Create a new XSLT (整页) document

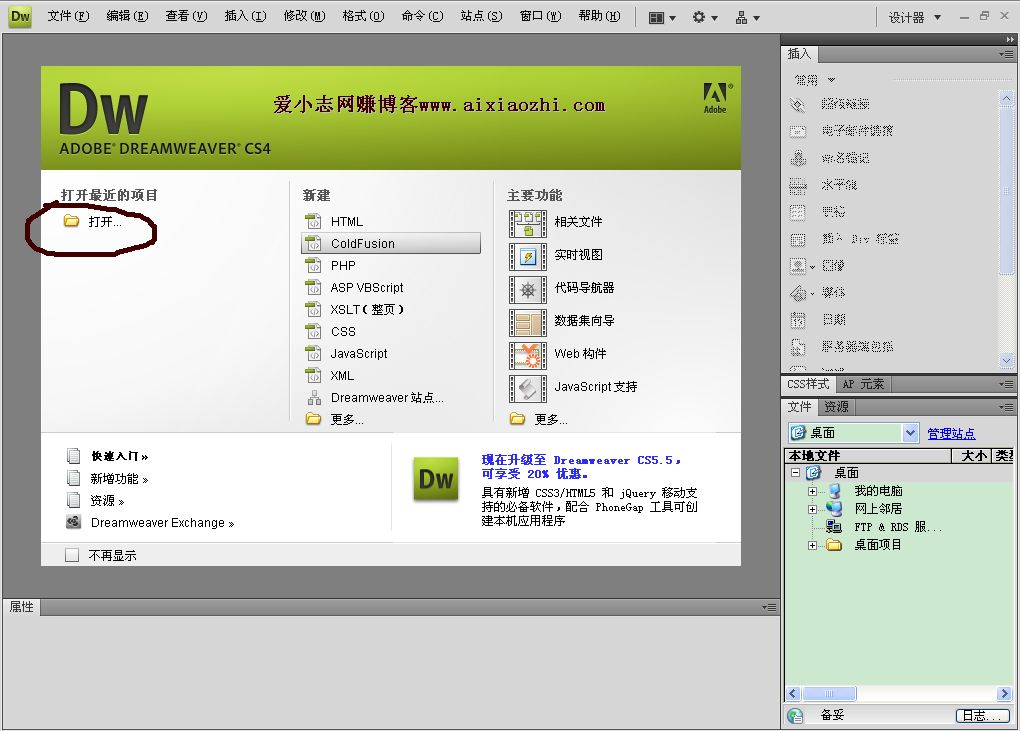(367, 310)
